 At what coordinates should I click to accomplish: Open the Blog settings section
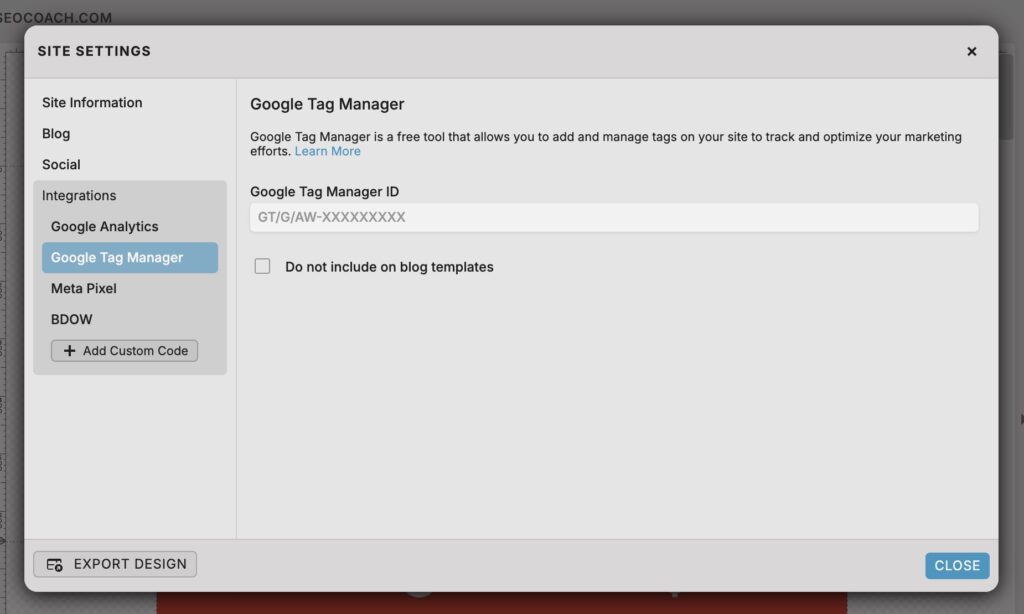coord(56,133)
